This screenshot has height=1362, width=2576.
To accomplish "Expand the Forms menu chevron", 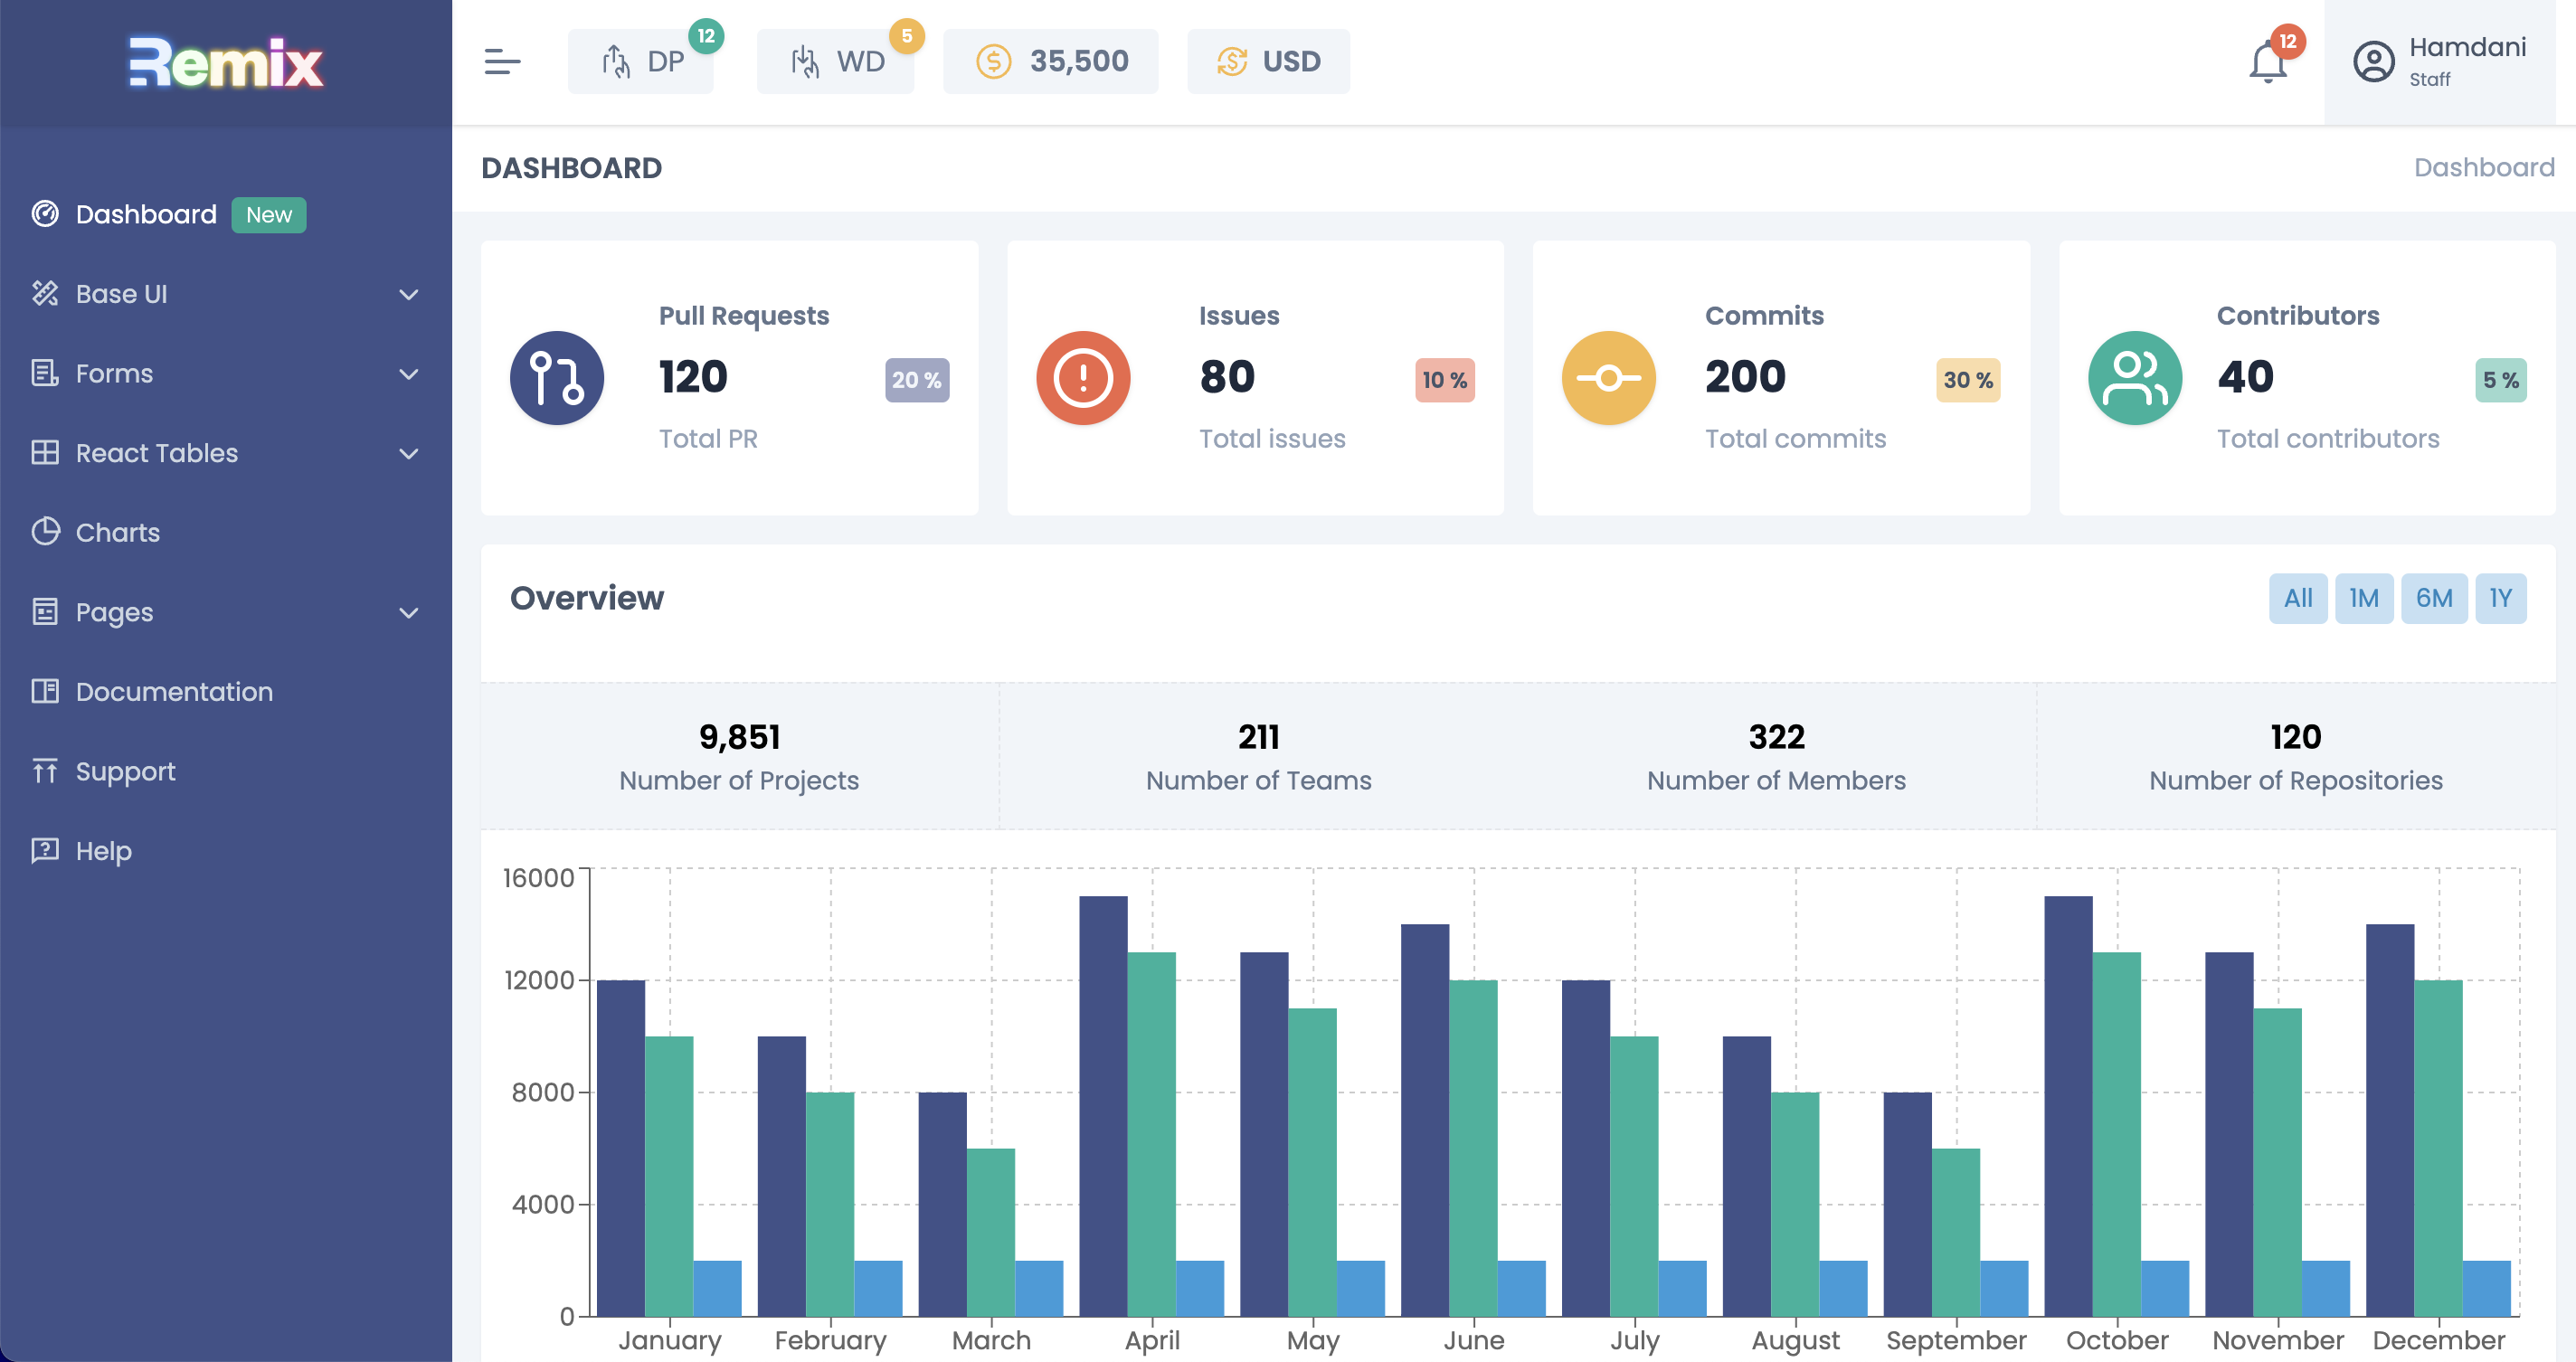I will click(x=408, y=374).
